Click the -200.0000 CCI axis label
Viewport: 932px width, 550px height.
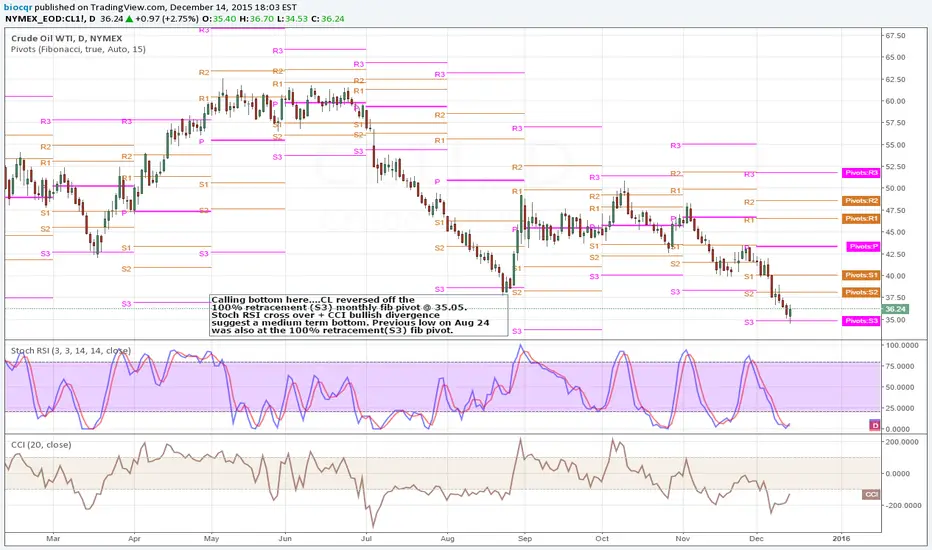tap(903, 505)
